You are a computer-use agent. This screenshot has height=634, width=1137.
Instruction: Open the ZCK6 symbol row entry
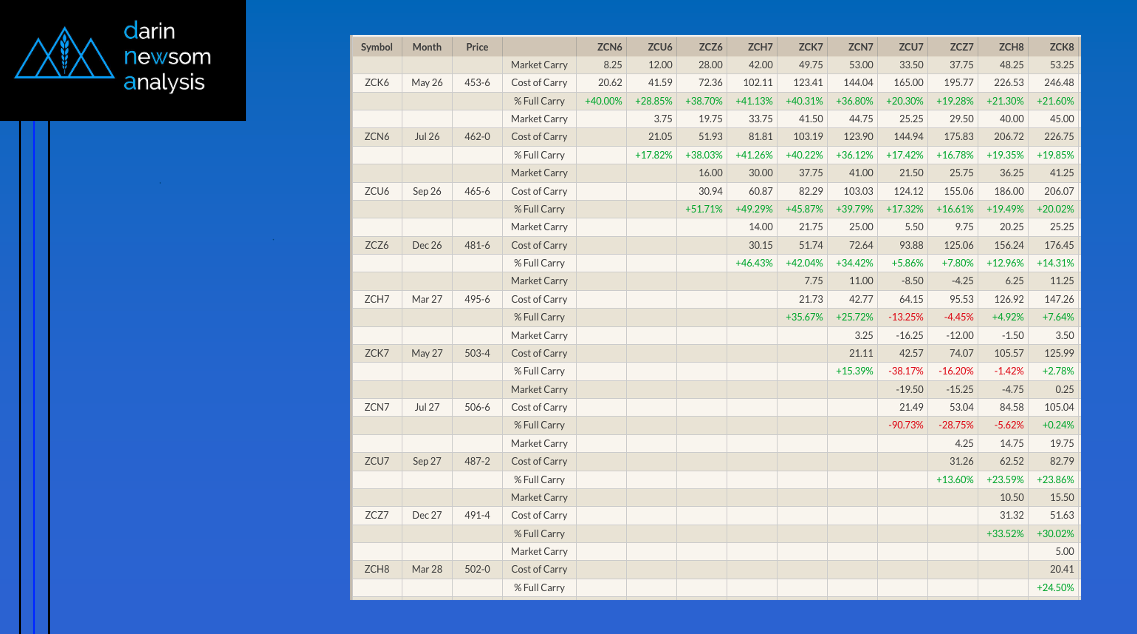[x=377, y=83]
